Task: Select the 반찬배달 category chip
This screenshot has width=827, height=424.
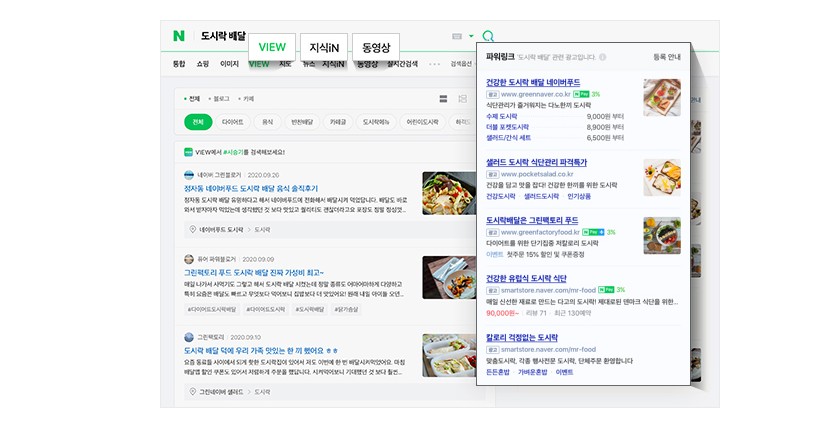Action: [x=302, y=122]
